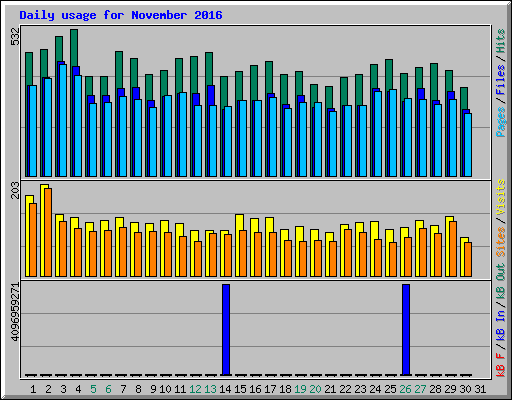The image size is (512, 400).
Task: Click day 7 on the x-axis
Action: tap(123, 389)
